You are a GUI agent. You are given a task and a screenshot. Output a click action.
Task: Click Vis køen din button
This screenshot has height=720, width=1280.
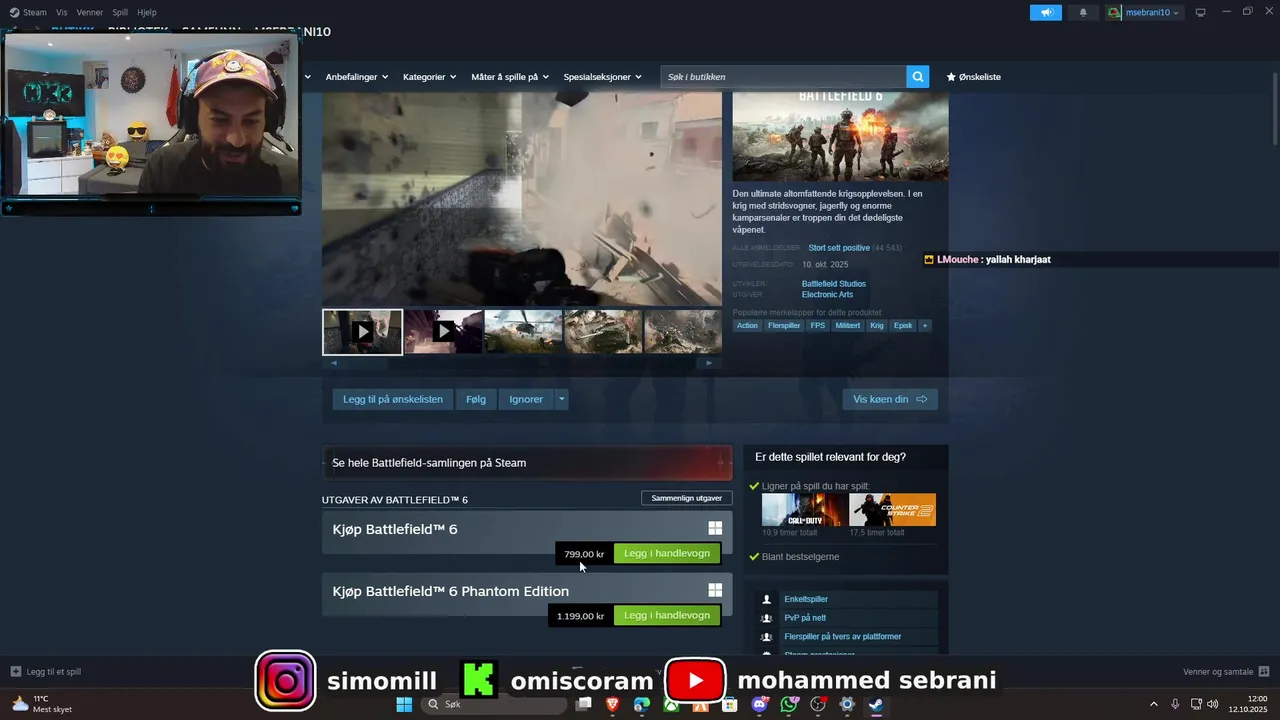[x=890, y=399]
